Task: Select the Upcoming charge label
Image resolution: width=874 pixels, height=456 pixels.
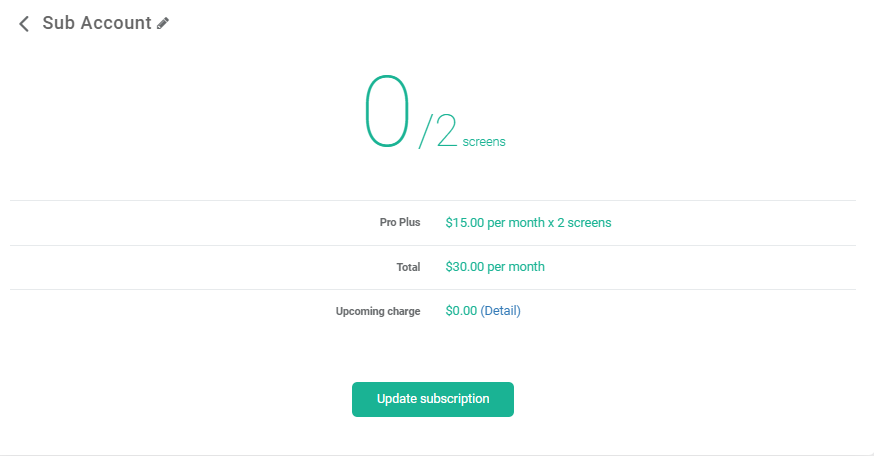Action: point(378,311)
